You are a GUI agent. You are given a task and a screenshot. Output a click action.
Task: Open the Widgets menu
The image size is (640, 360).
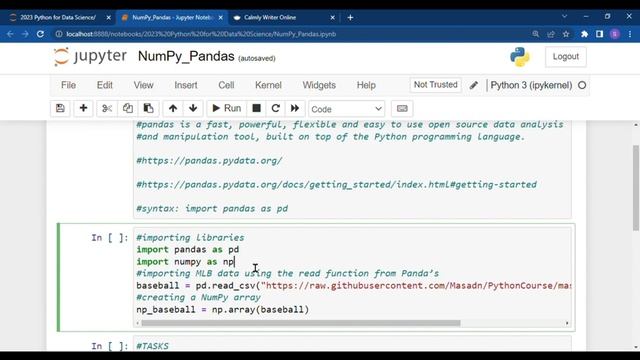[x=319, y=85]
